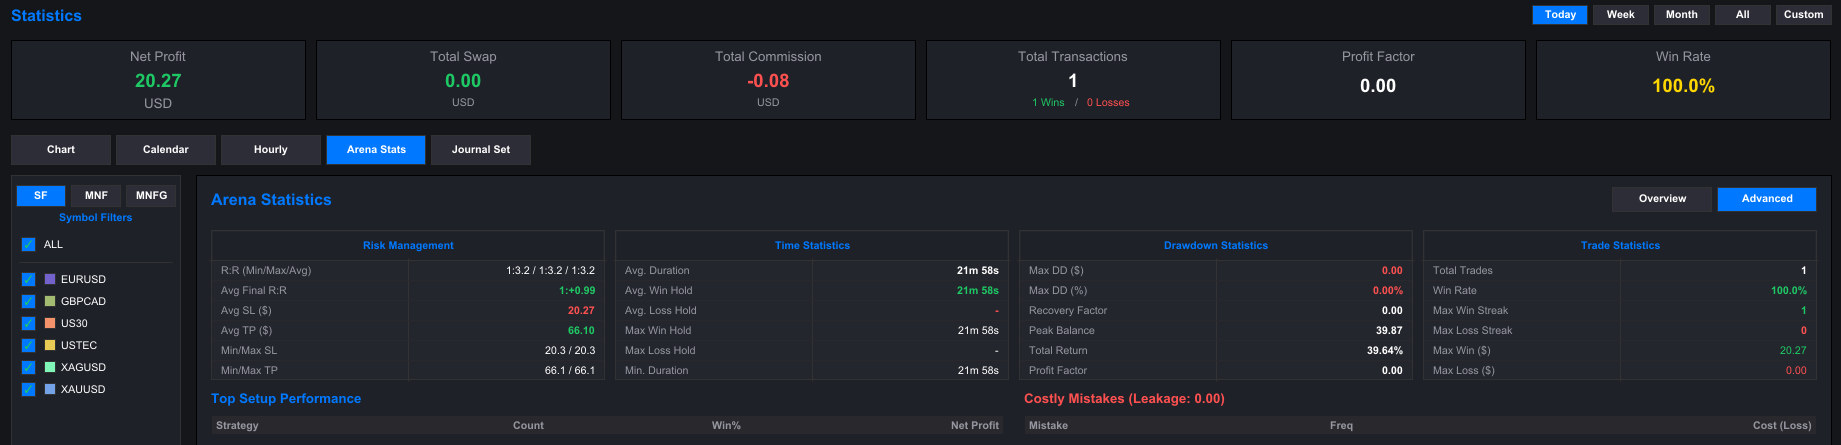
Task: Click the Costly Mistakes heading
Action: (1124, 399)
